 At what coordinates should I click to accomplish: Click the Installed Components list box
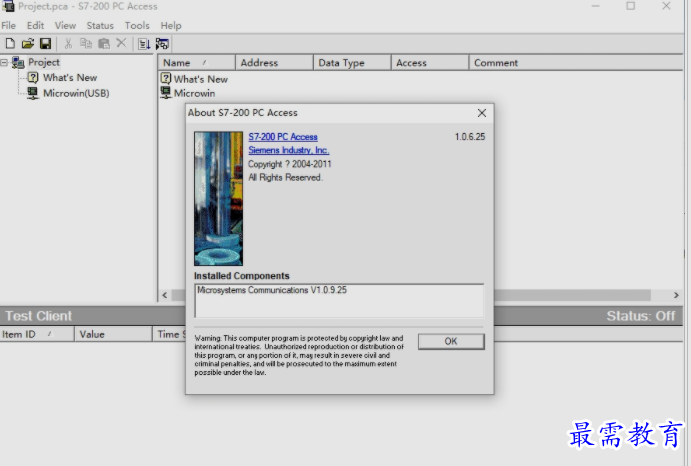[x=339, y=301]
